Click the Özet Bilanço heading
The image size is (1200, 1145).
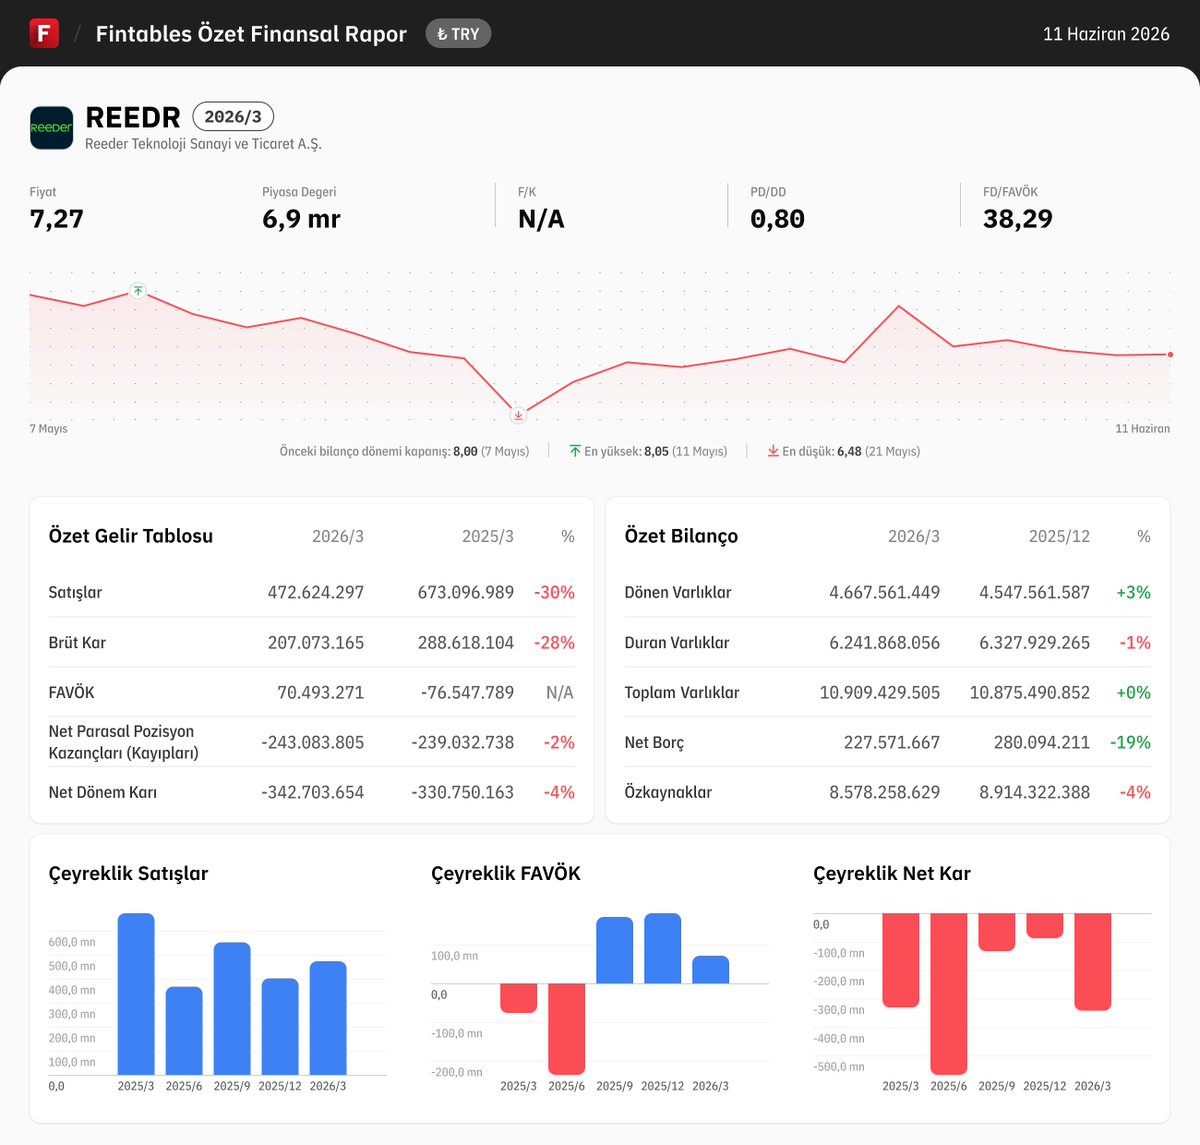(681, 536)
